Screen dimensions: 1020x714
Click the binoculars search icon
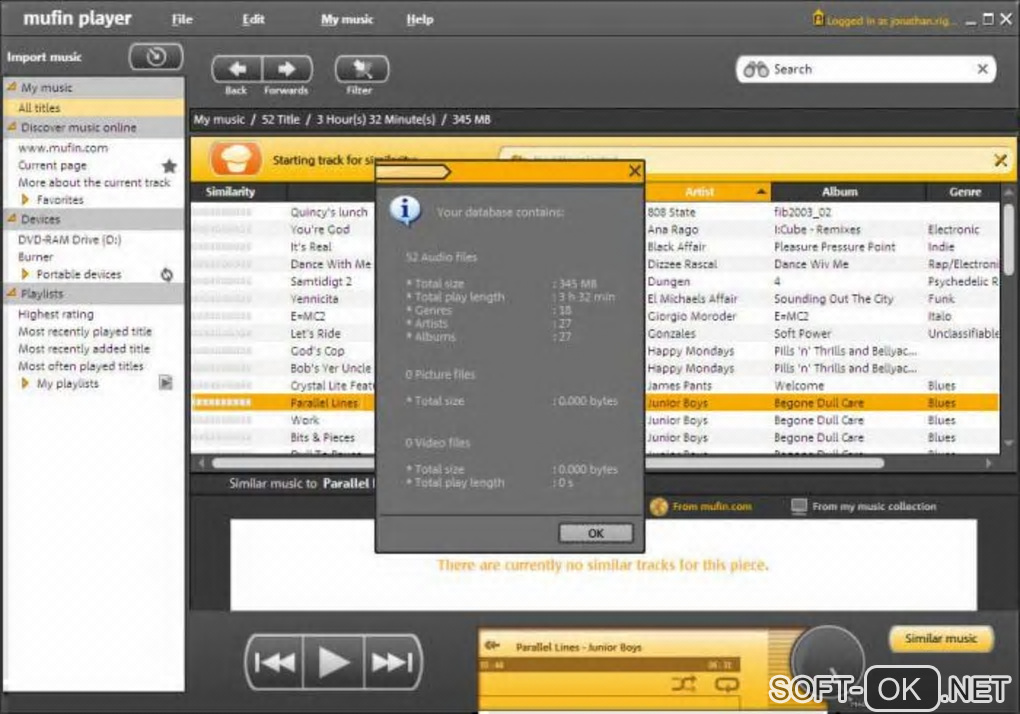[x=756, y=69]
